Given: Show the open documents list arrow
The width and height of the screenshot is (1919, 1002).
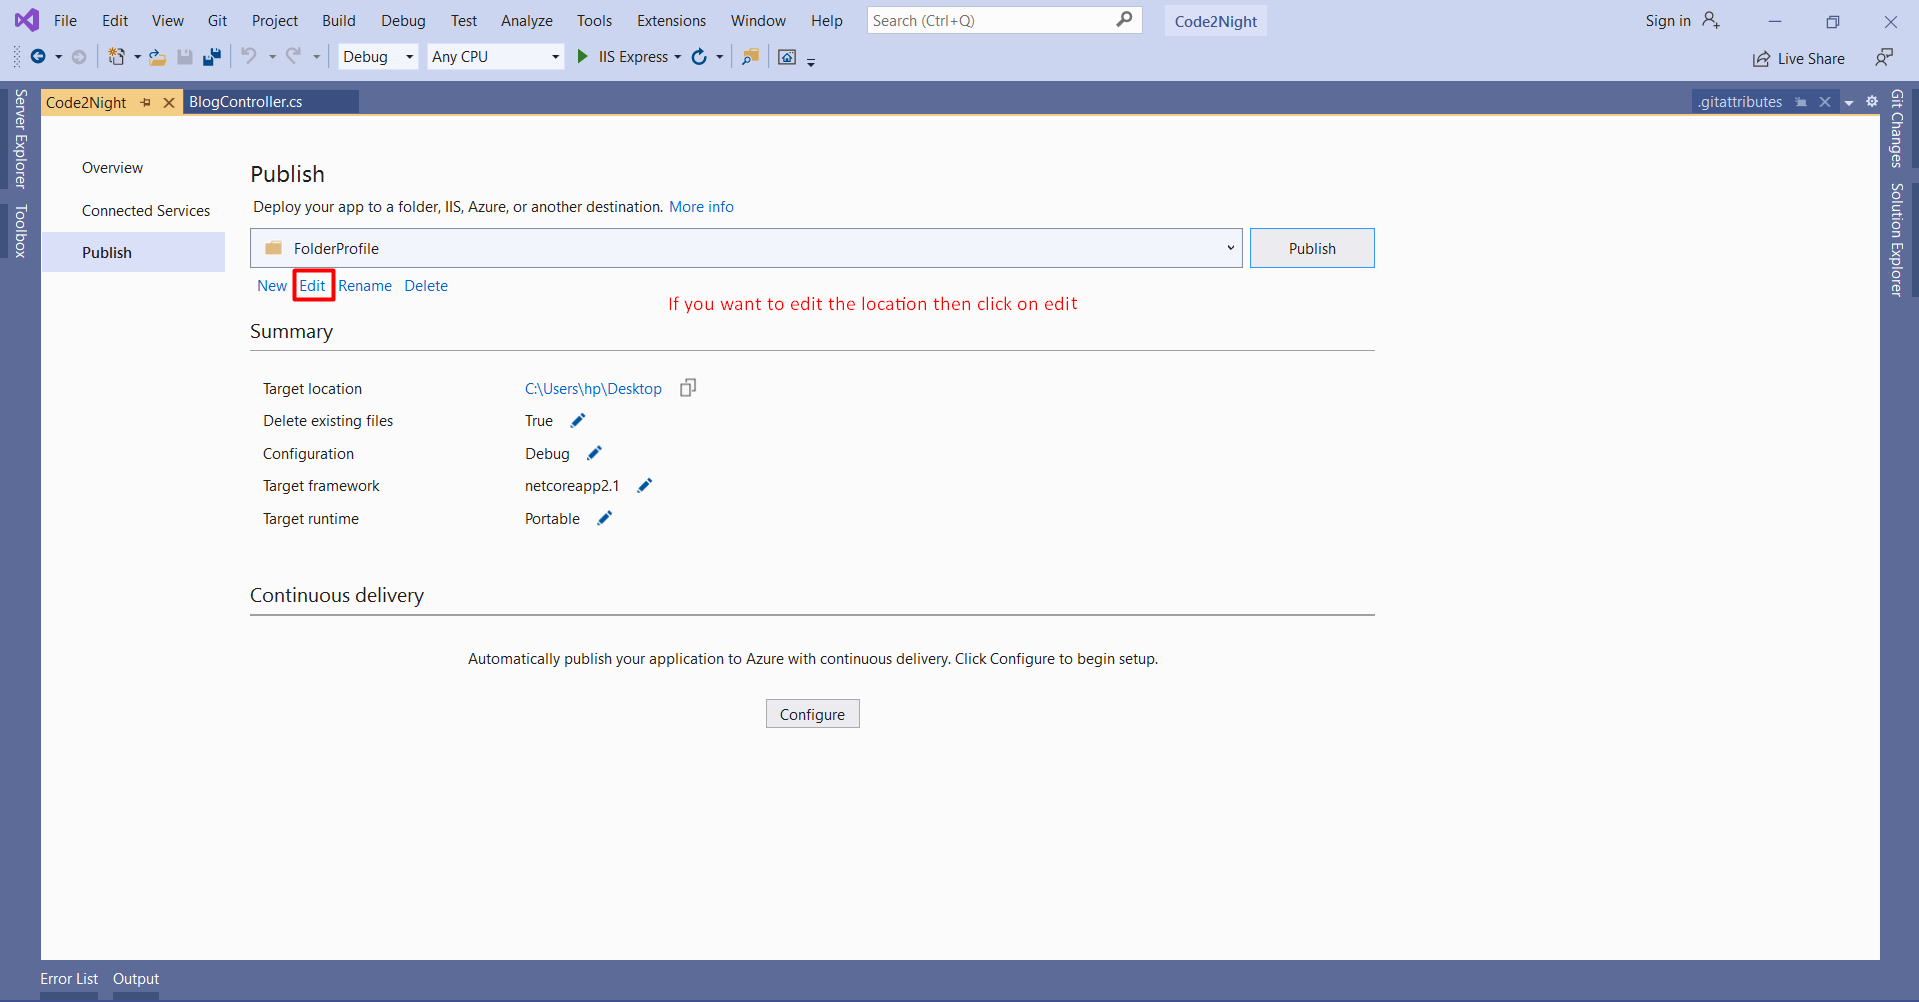Looking at the screenshot, I should coord(1849,102).
